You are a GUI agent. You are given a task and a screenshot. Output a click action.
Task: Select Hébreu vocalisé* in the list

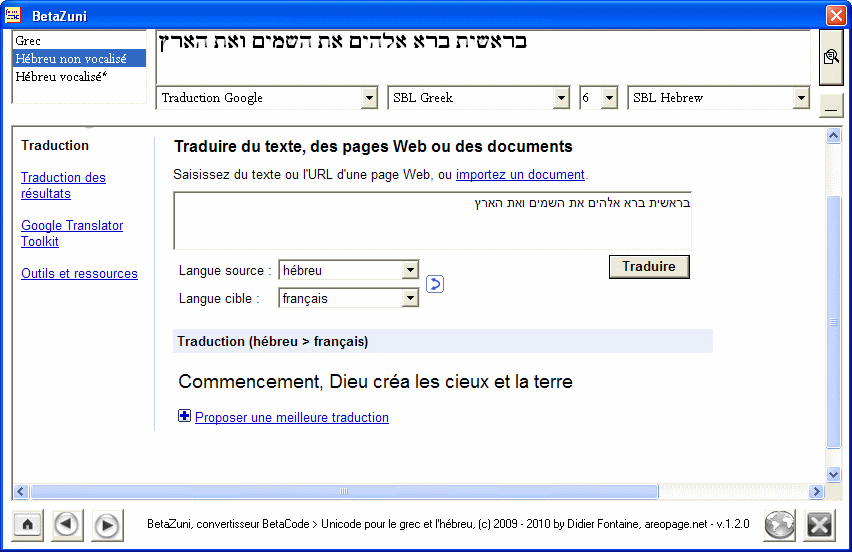(x=79, y=77)
